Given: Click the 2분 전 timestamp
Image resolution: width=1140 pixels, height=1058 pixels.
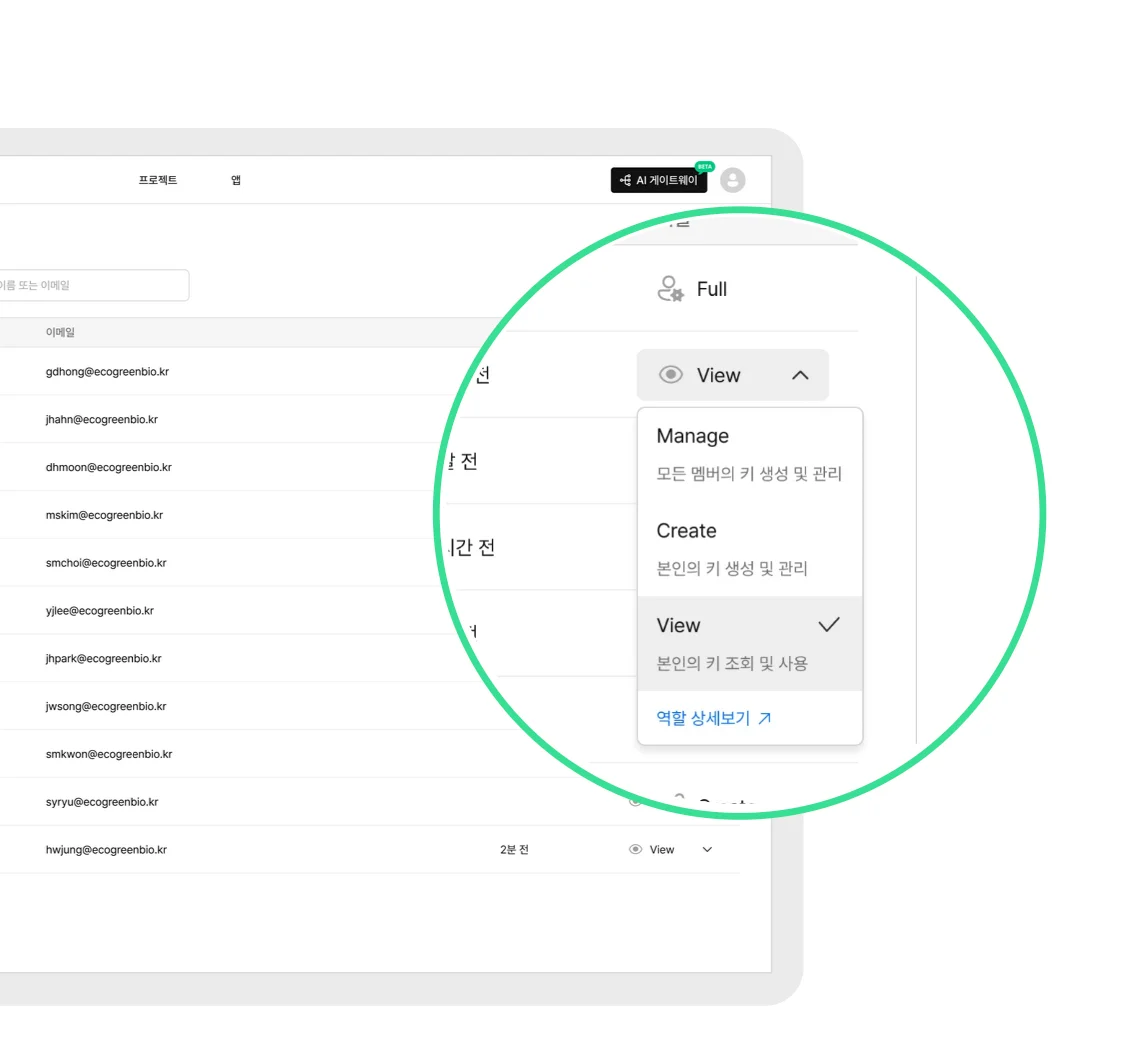Looking at the screenshot, I should click(x=514, y=849).
